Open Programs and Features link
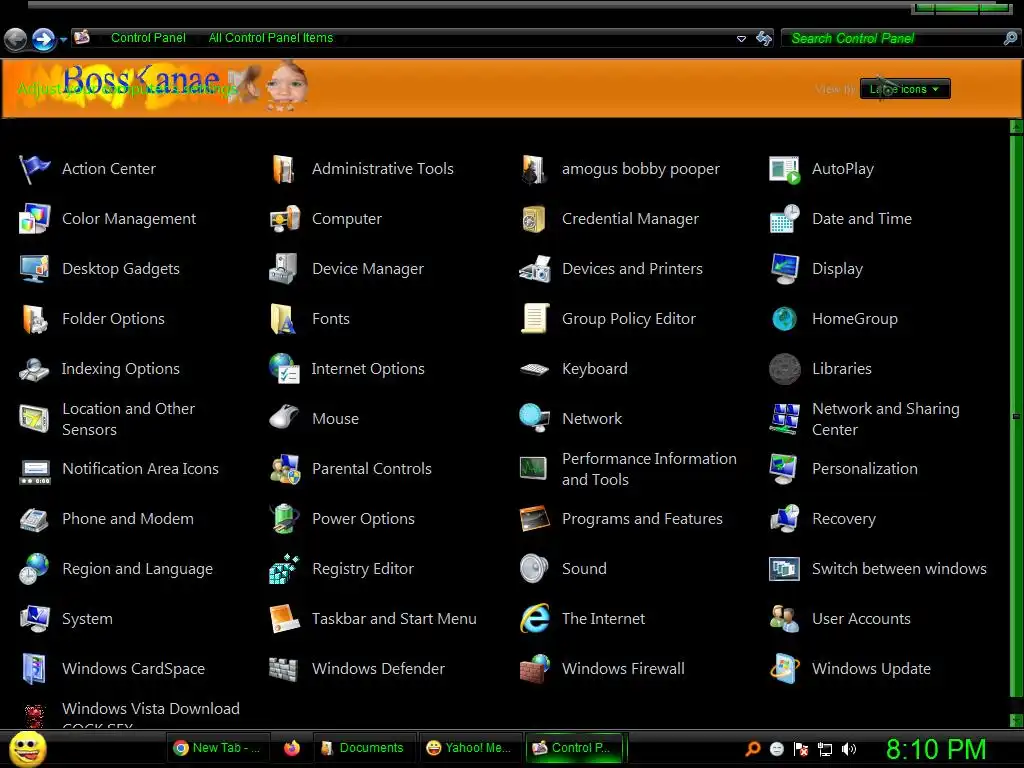1024x768 pixels. tap(642, 519)
